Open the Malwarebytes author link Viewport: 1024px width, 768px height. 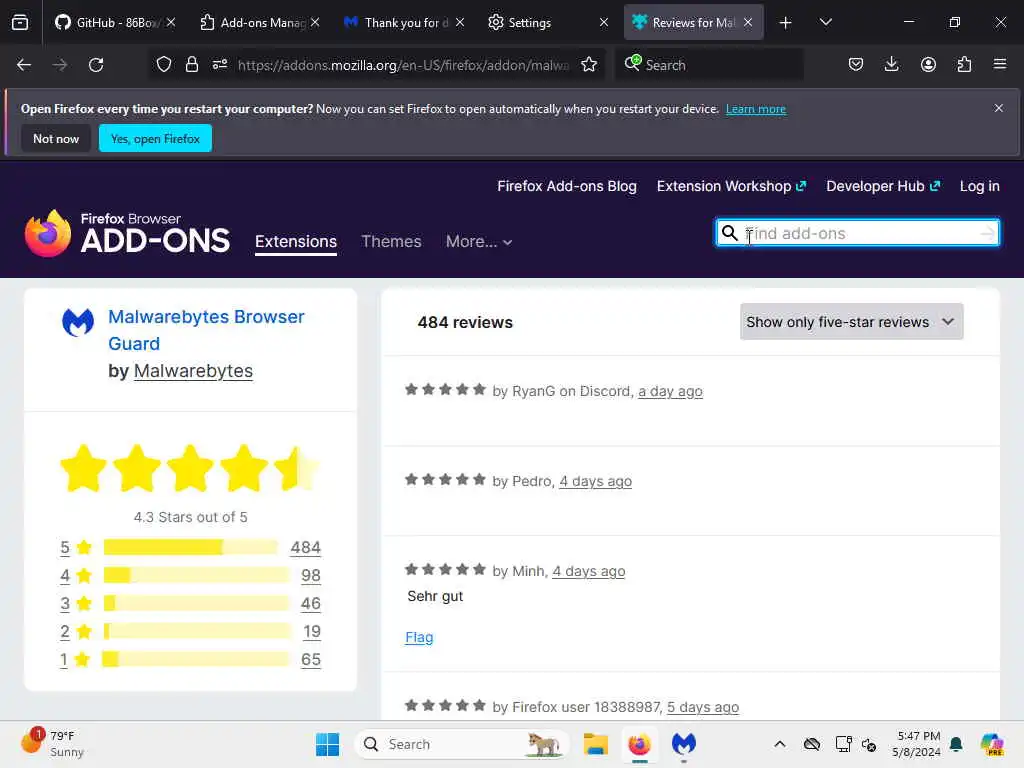coord(193,371)
